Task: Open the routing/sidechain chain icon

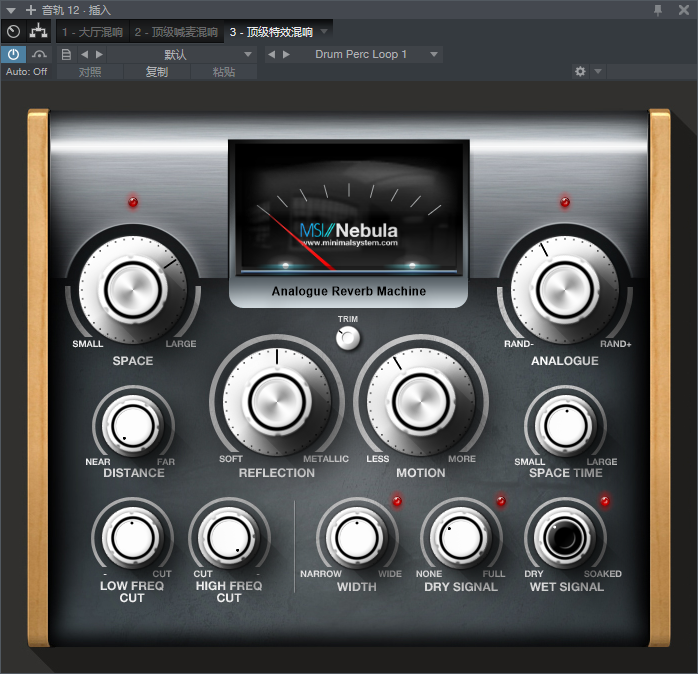Action: coord(39,32)
